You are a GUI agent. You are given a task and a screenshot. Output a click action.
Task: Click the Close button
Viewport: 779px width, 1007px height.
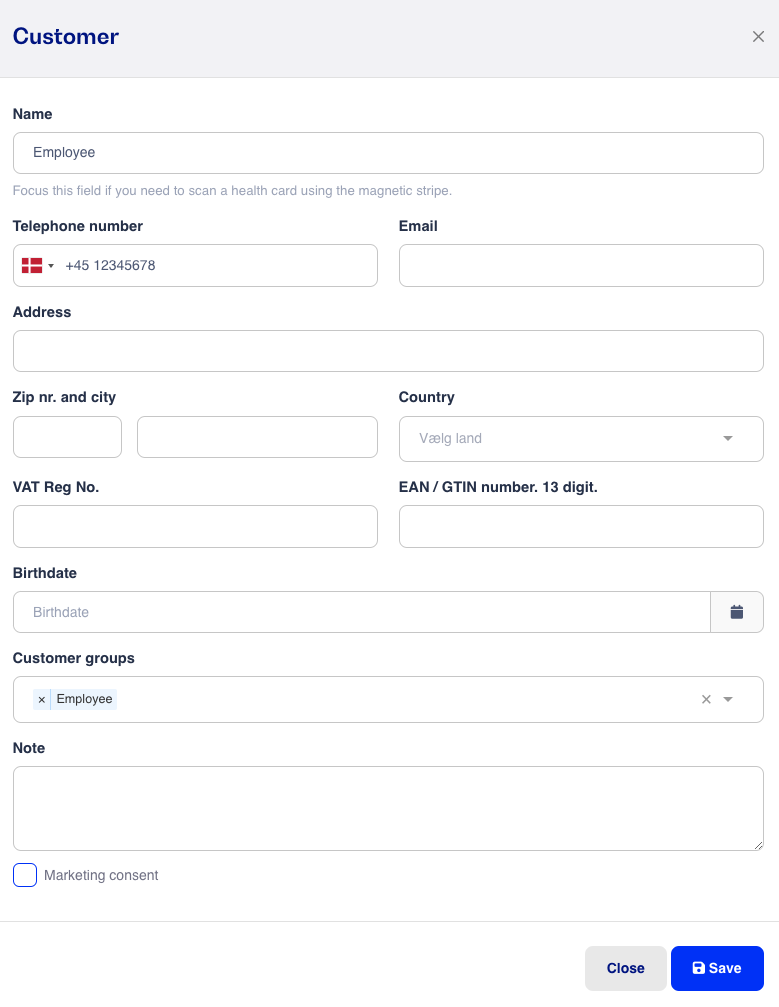click(626, 968)
